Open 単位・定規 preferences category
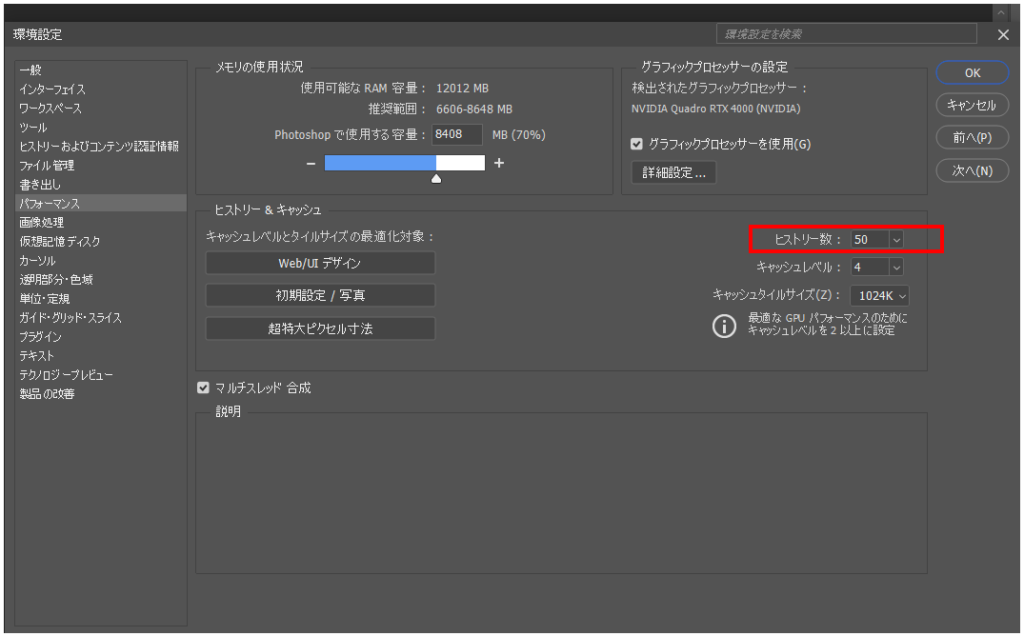 (x=44, y=298)
